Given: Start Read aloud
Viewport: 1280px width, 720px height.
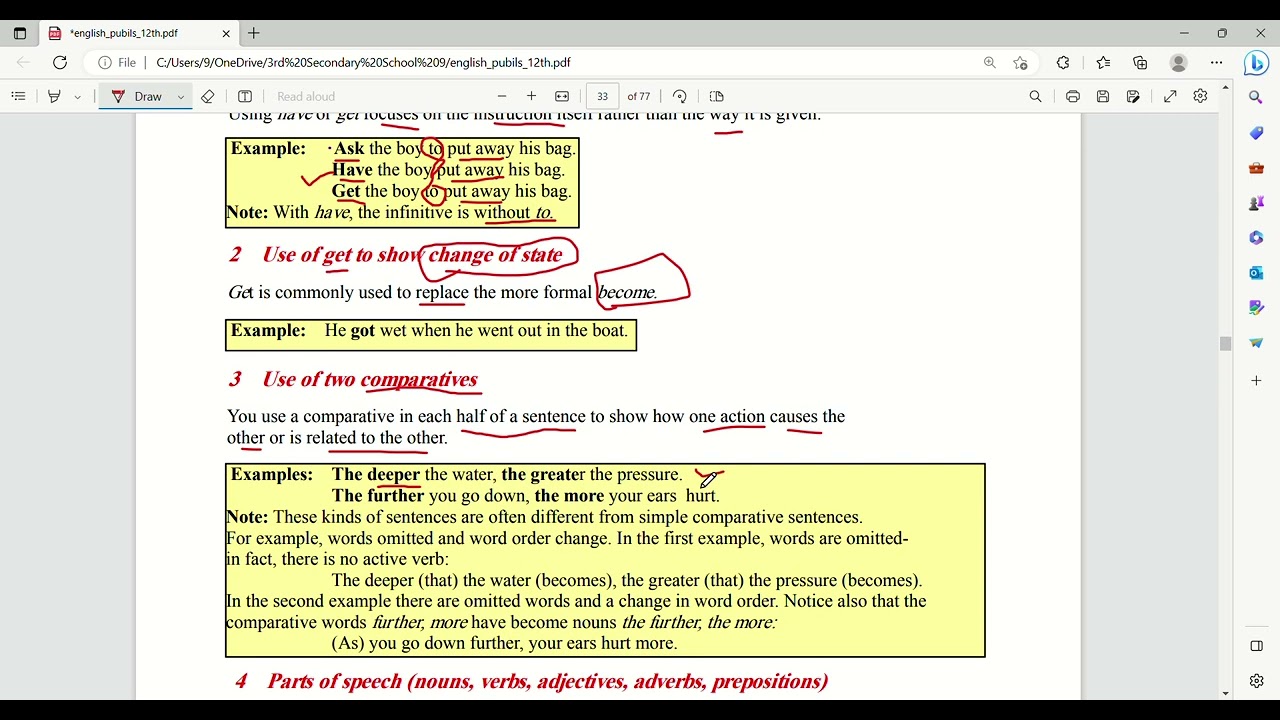Looking at the screenshot, I should 306,96.
